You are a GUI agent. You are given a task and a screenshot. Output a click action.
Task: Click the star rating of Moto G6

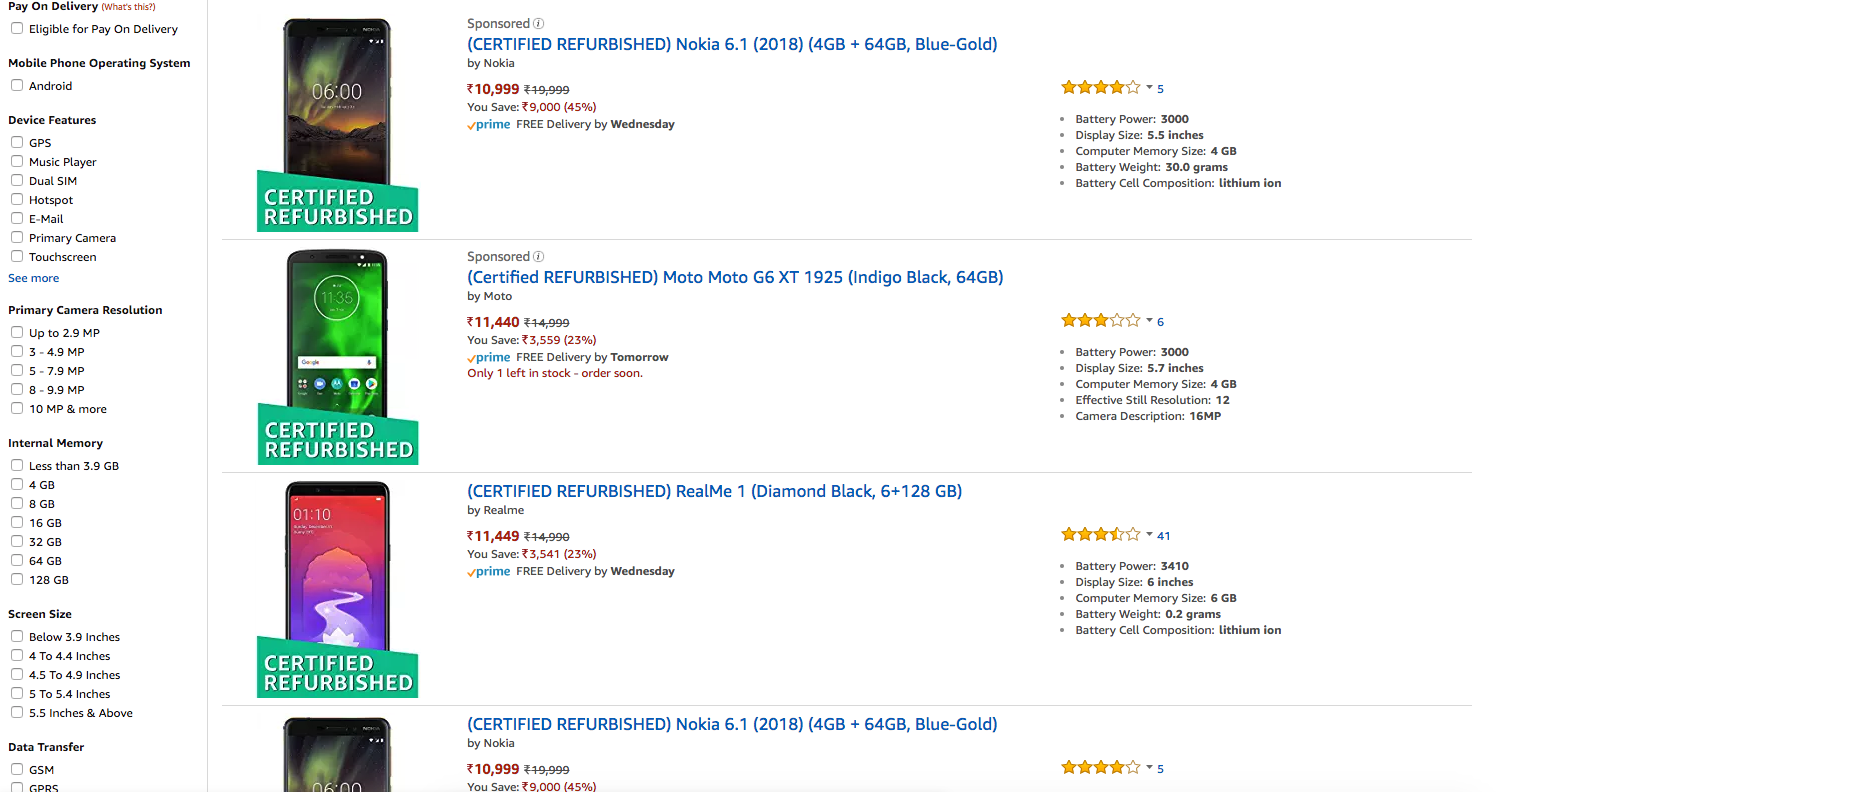coord(1100,321)
